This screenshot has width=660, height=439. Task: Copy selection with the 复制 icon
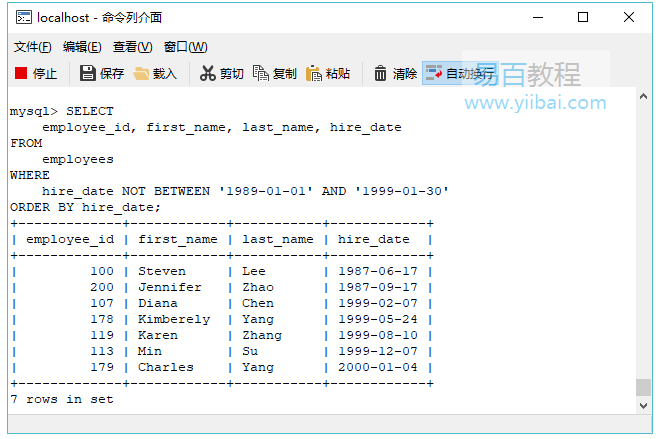point(261,73)
